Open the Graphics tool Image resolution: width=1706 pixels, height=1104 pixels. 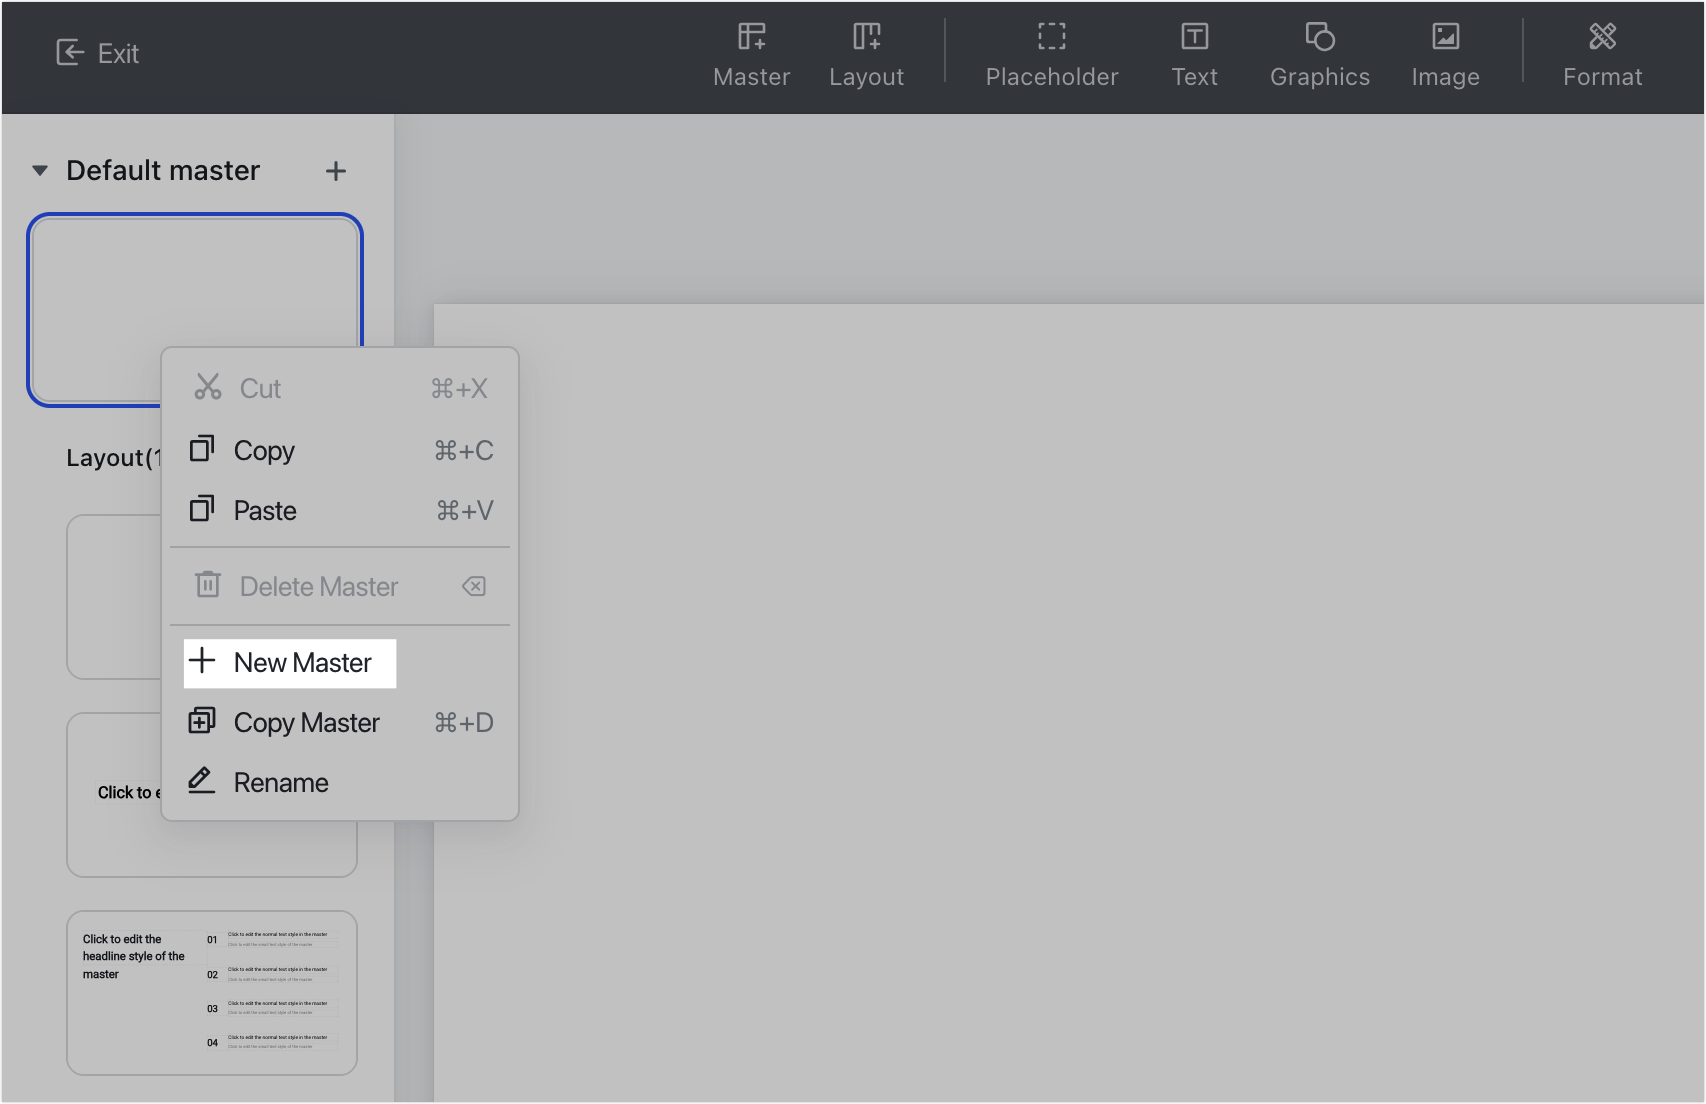1319,56
